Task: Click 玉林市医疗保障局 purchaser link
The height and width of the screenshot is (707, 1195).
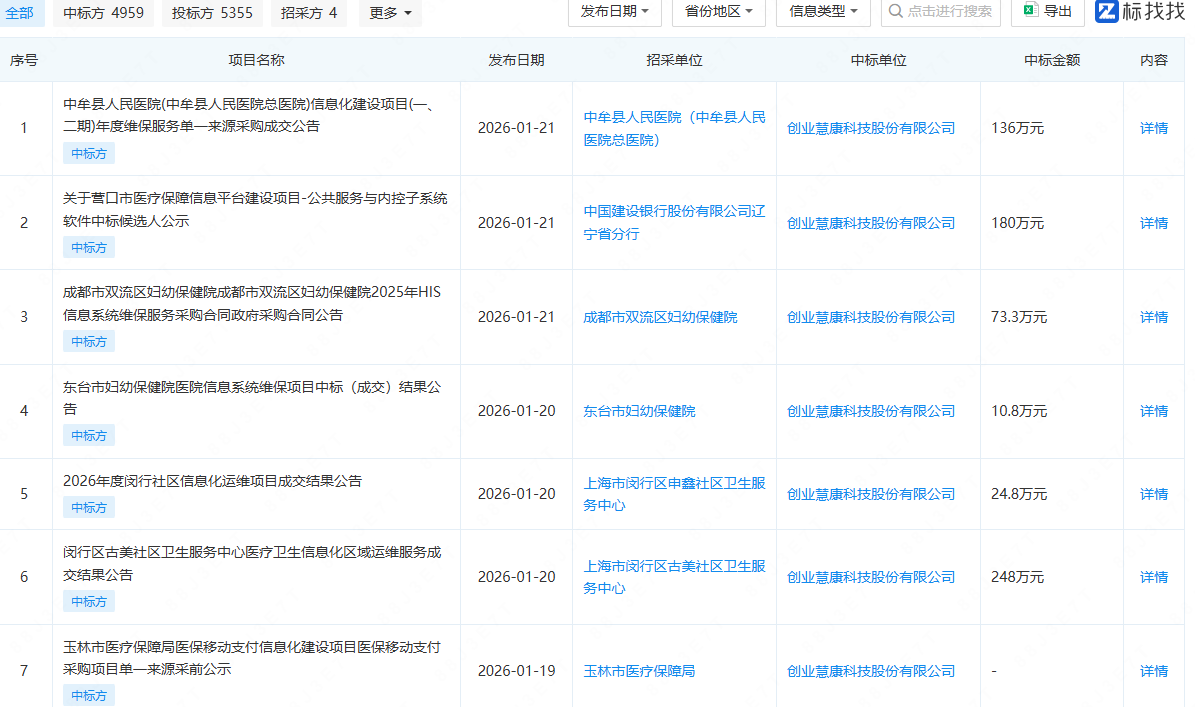Action: (639, 670)
